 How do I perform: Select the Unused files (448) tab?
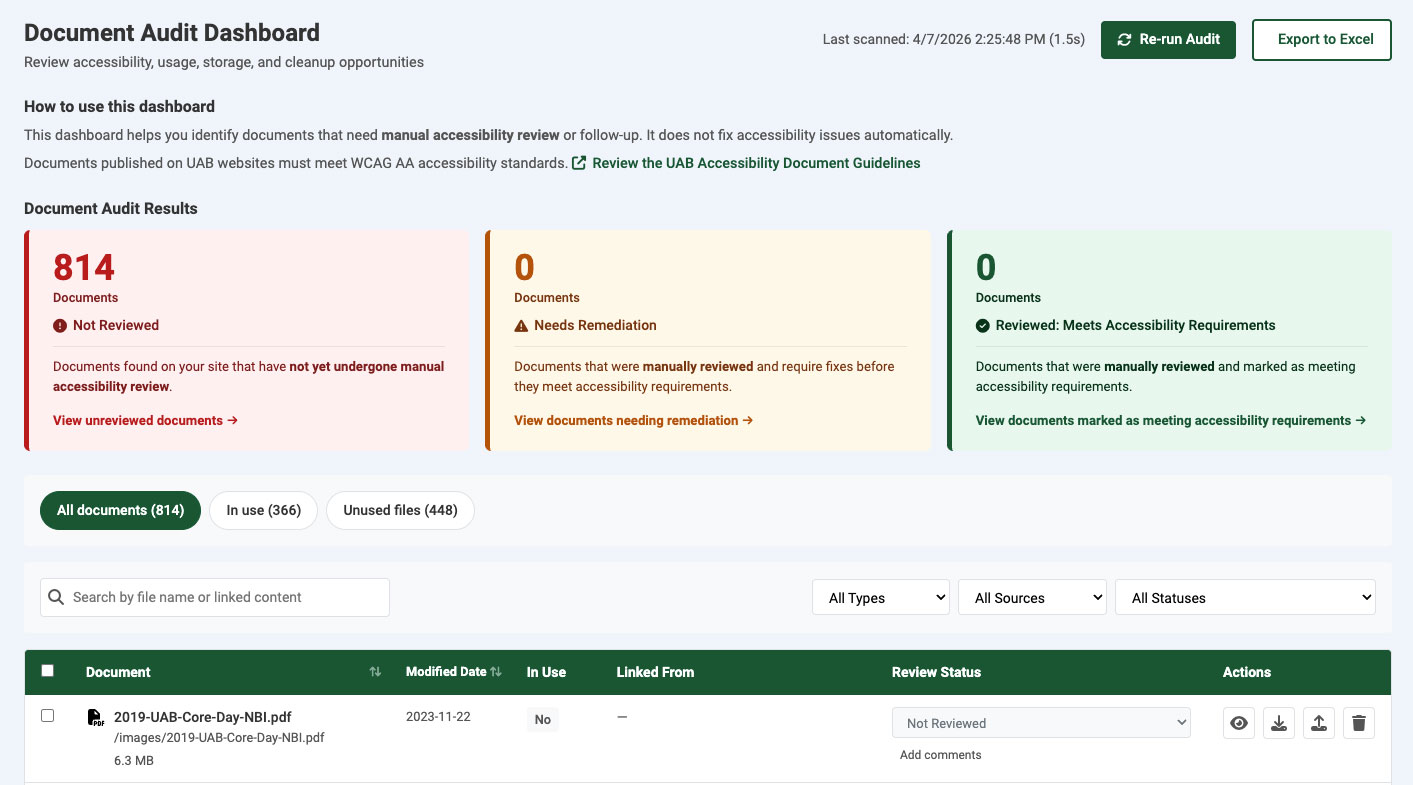(400, 510)
